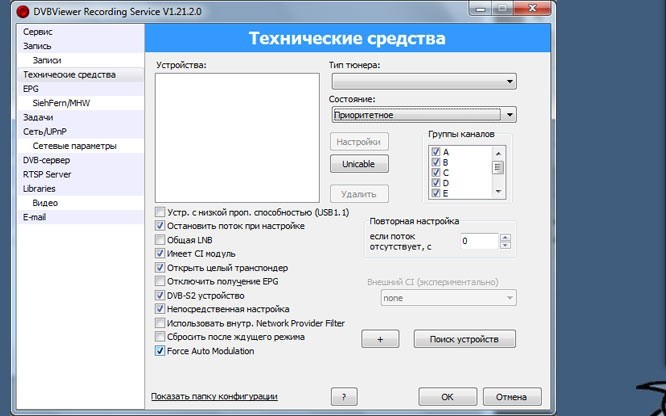Image resolution: width=666 pixels, height=416 pixels.
Task: Select 'EPG' in the left sidebar
Action: coord(31,88)
